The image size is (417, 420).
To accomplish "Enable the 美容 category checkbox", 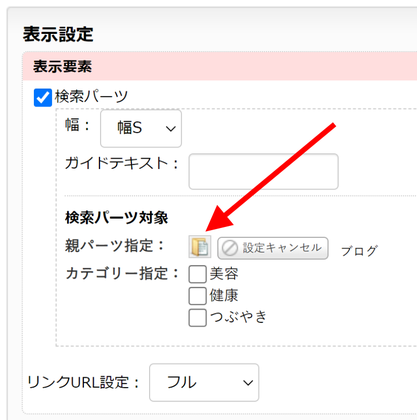I will [197, 274].
